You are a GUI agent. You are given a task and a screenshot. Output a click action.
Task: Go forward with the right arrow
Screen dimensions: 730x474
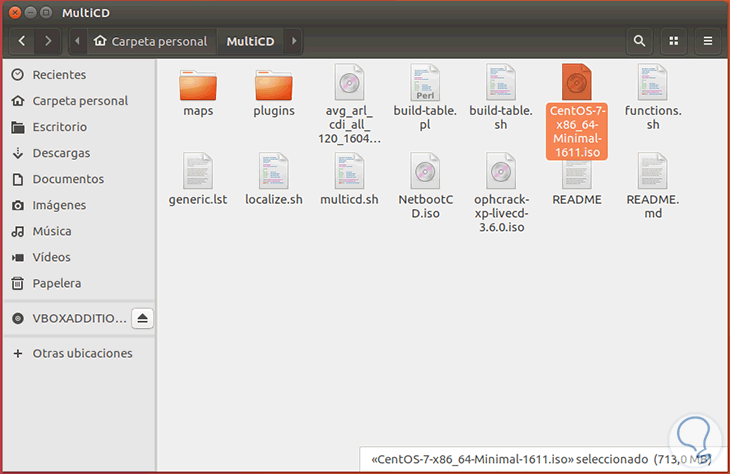point(48,41)
